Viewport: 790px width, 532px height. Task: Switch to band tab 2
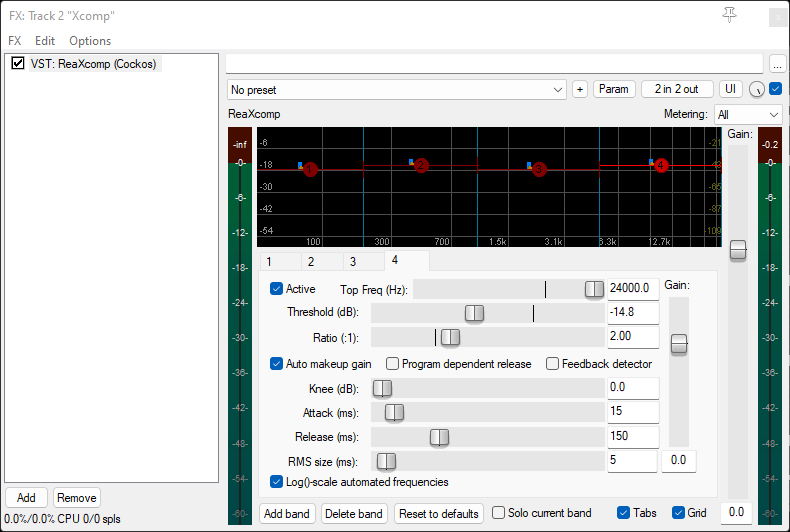coord(322,261)
